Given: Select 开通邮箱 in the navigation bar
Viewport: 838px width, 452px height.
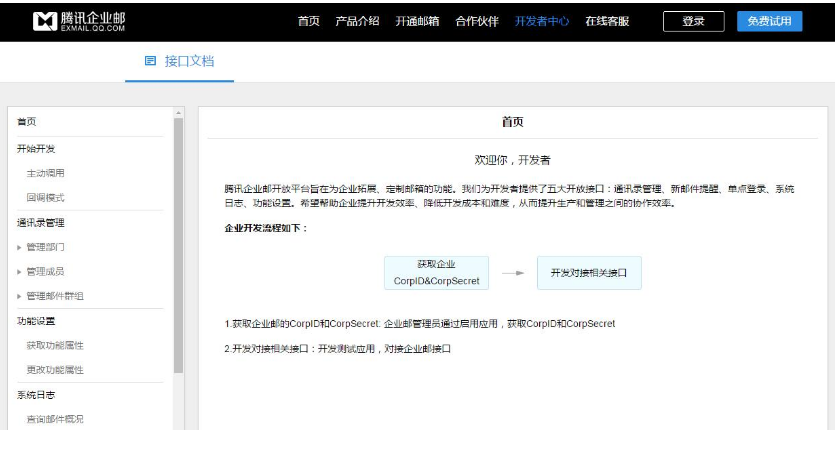Looking at the screenshot, I should click(x=417, y=21).
